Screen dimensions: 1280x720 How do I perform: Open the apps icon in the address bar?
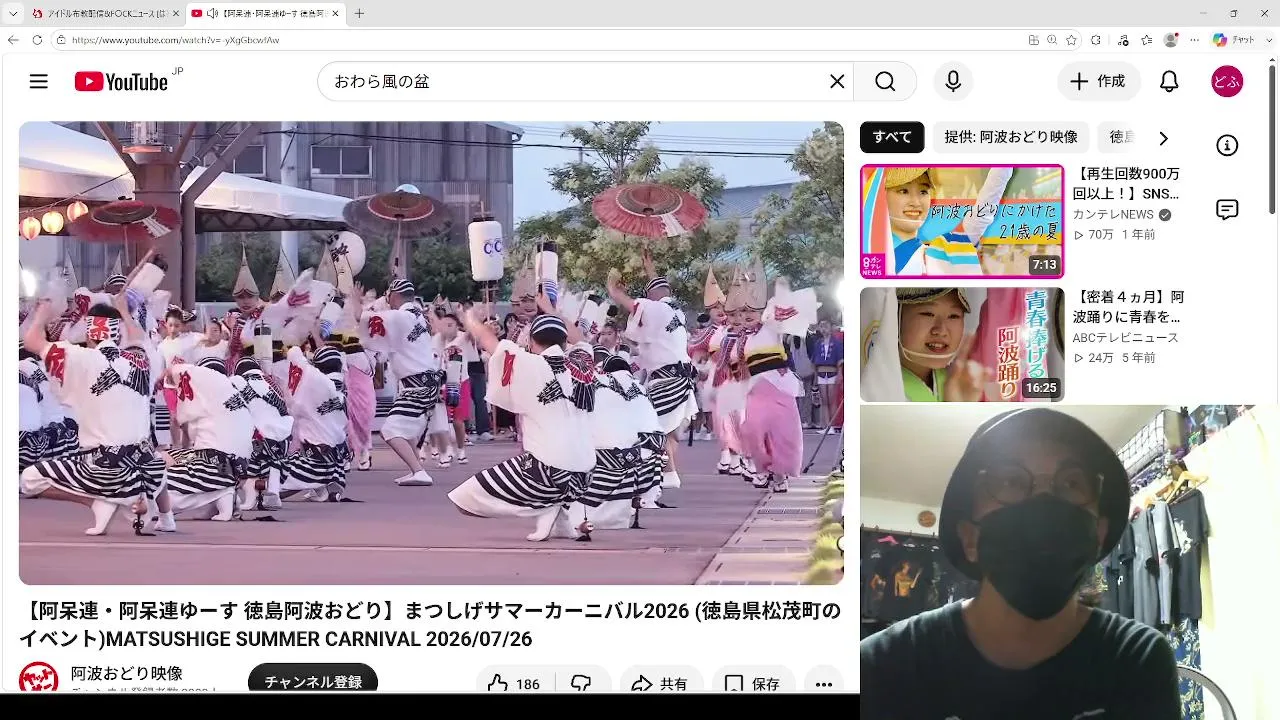[1033, 40]
